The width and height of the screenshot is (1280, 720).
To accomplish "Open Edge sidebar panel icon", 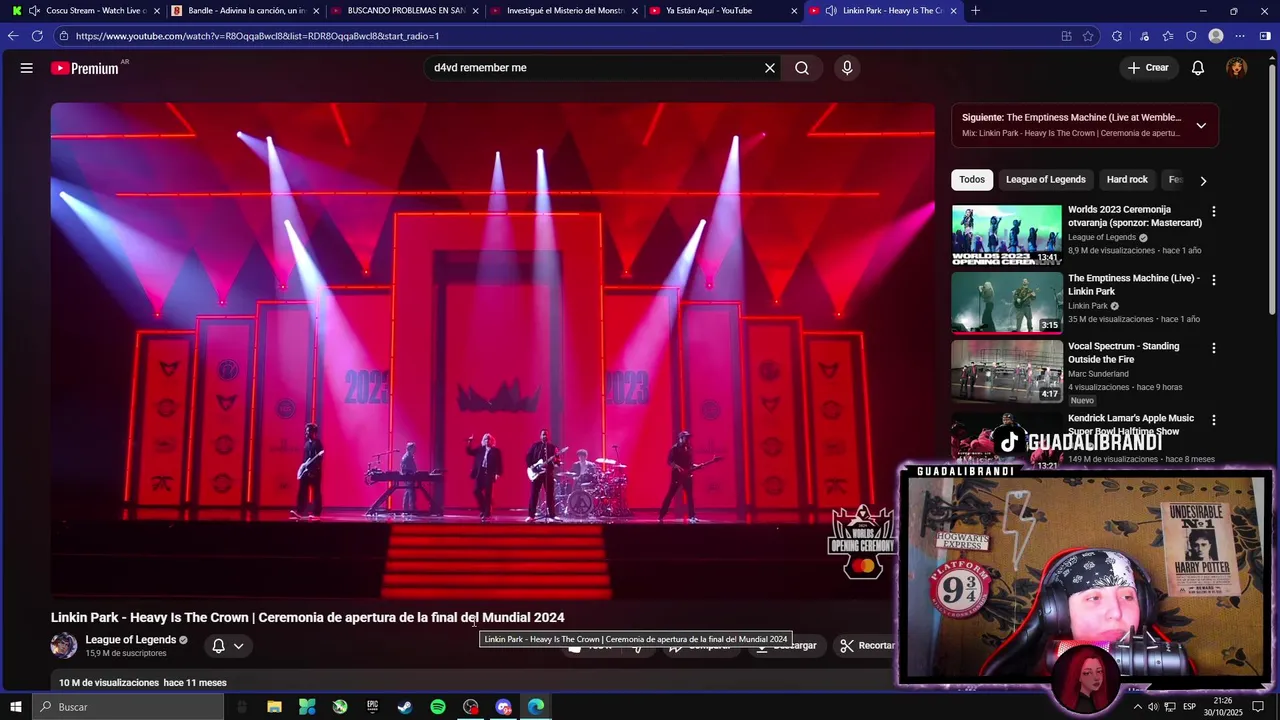I will [x=1265, y=36].
